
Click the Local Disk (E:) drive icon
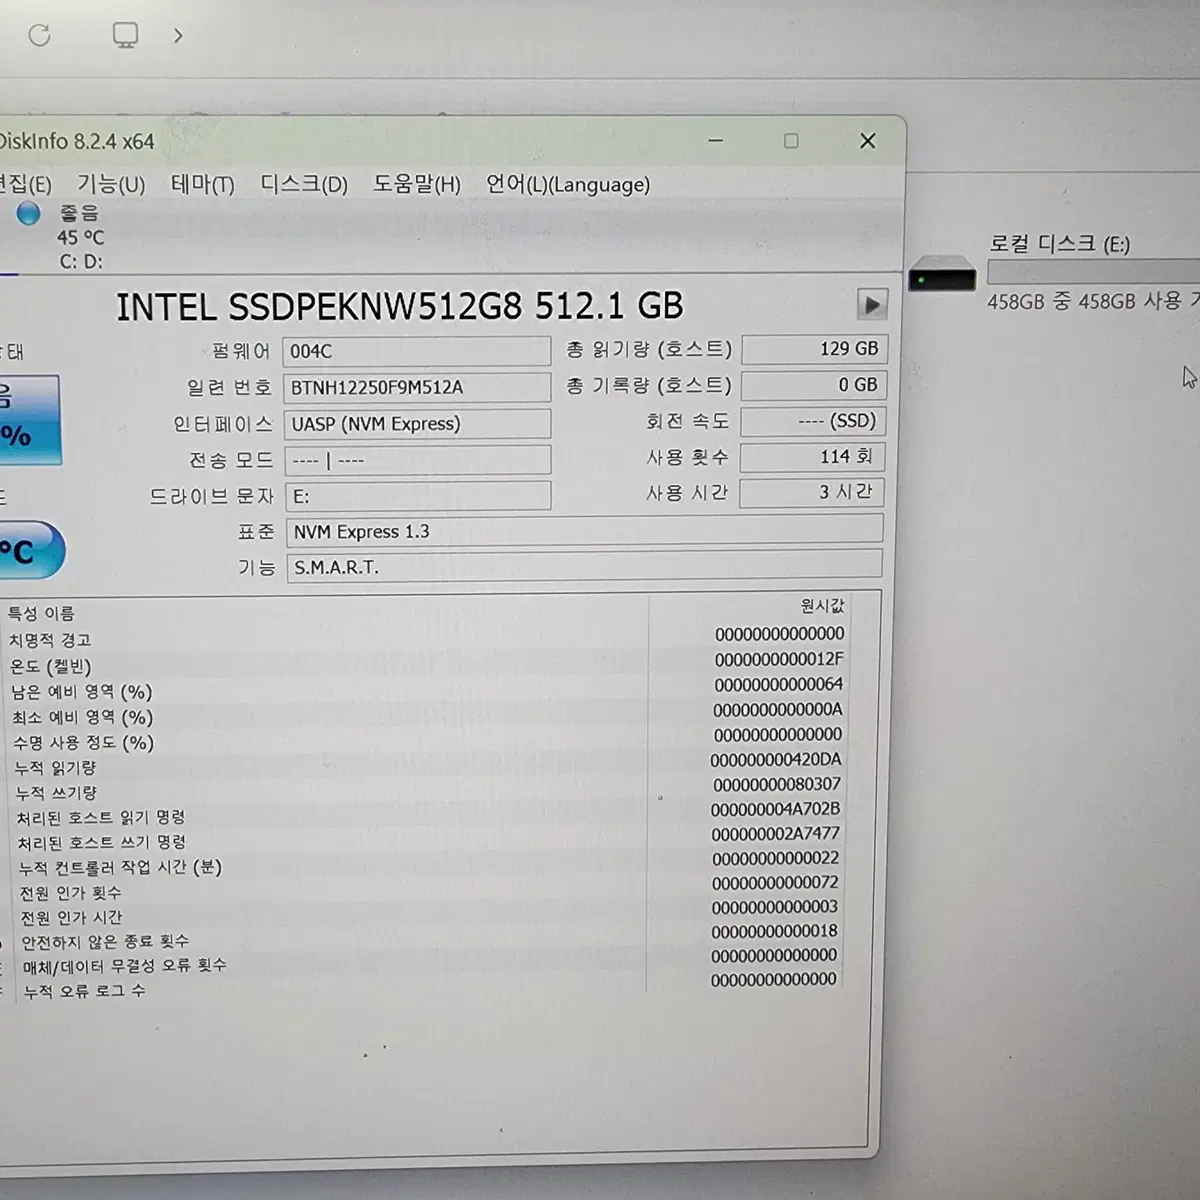click(x=942, y=273)
